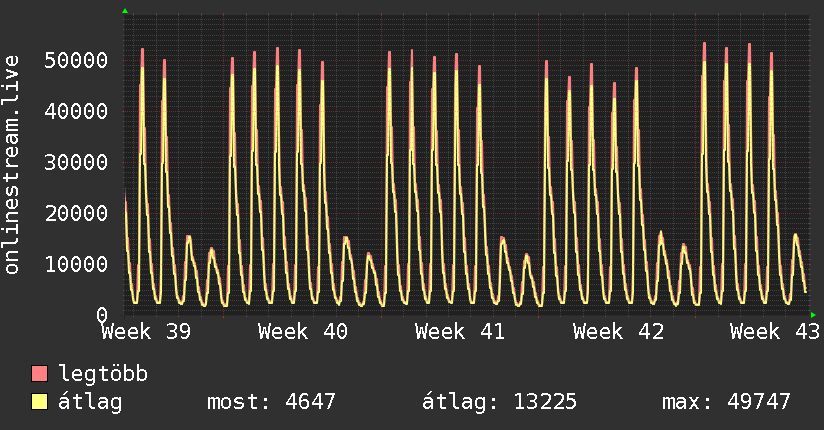Click the Week 43 axis label
824x430 pixels.
click(775, 332)
